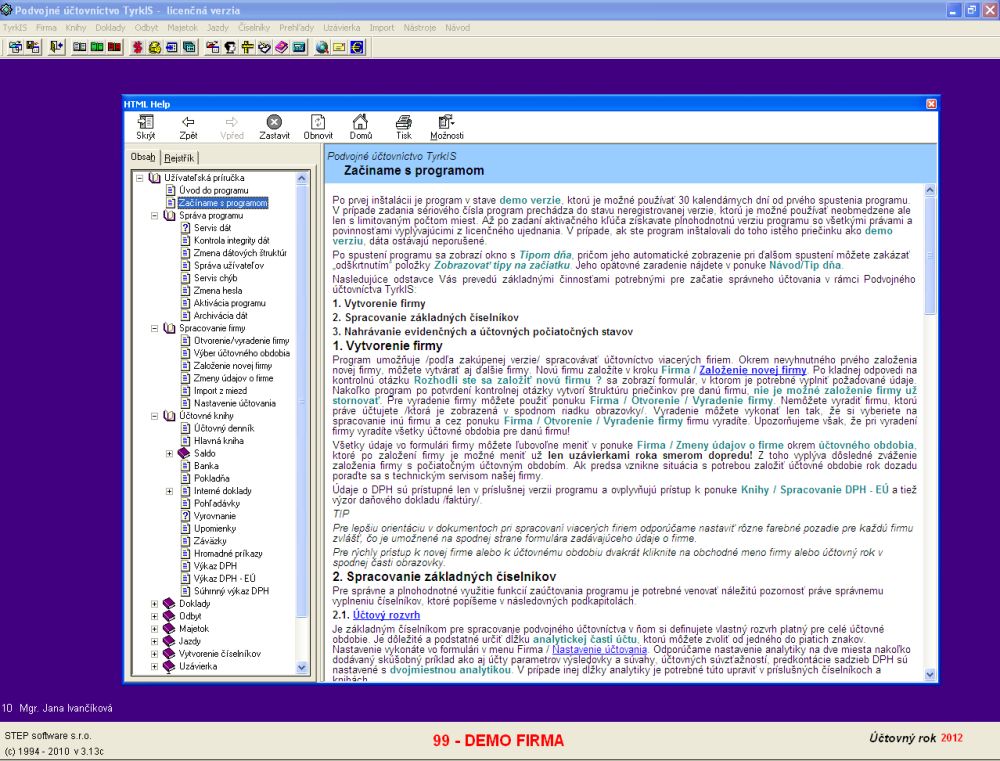Expand the Majetok book in help tree
This screenshot has width=1000, height=761.
pos(154,629)
